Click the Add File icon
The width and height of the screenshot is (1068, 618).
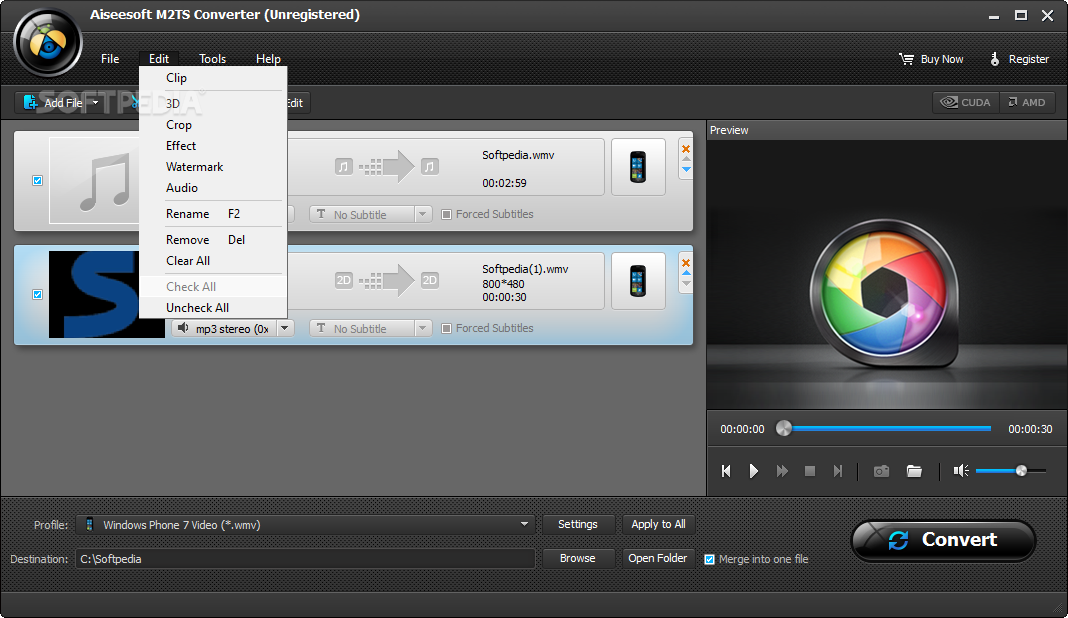pyautogui.click(x=30, y=102)
